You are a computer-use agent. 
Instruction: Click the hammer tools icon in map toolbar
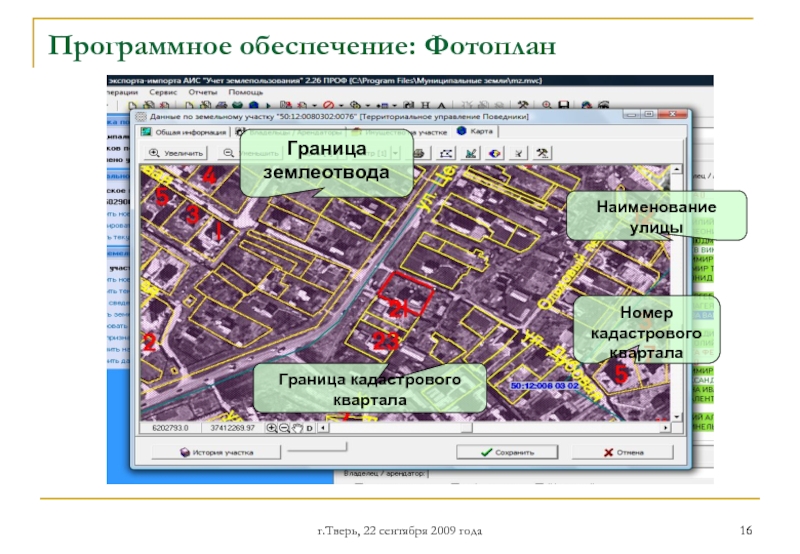click(543, 153)
